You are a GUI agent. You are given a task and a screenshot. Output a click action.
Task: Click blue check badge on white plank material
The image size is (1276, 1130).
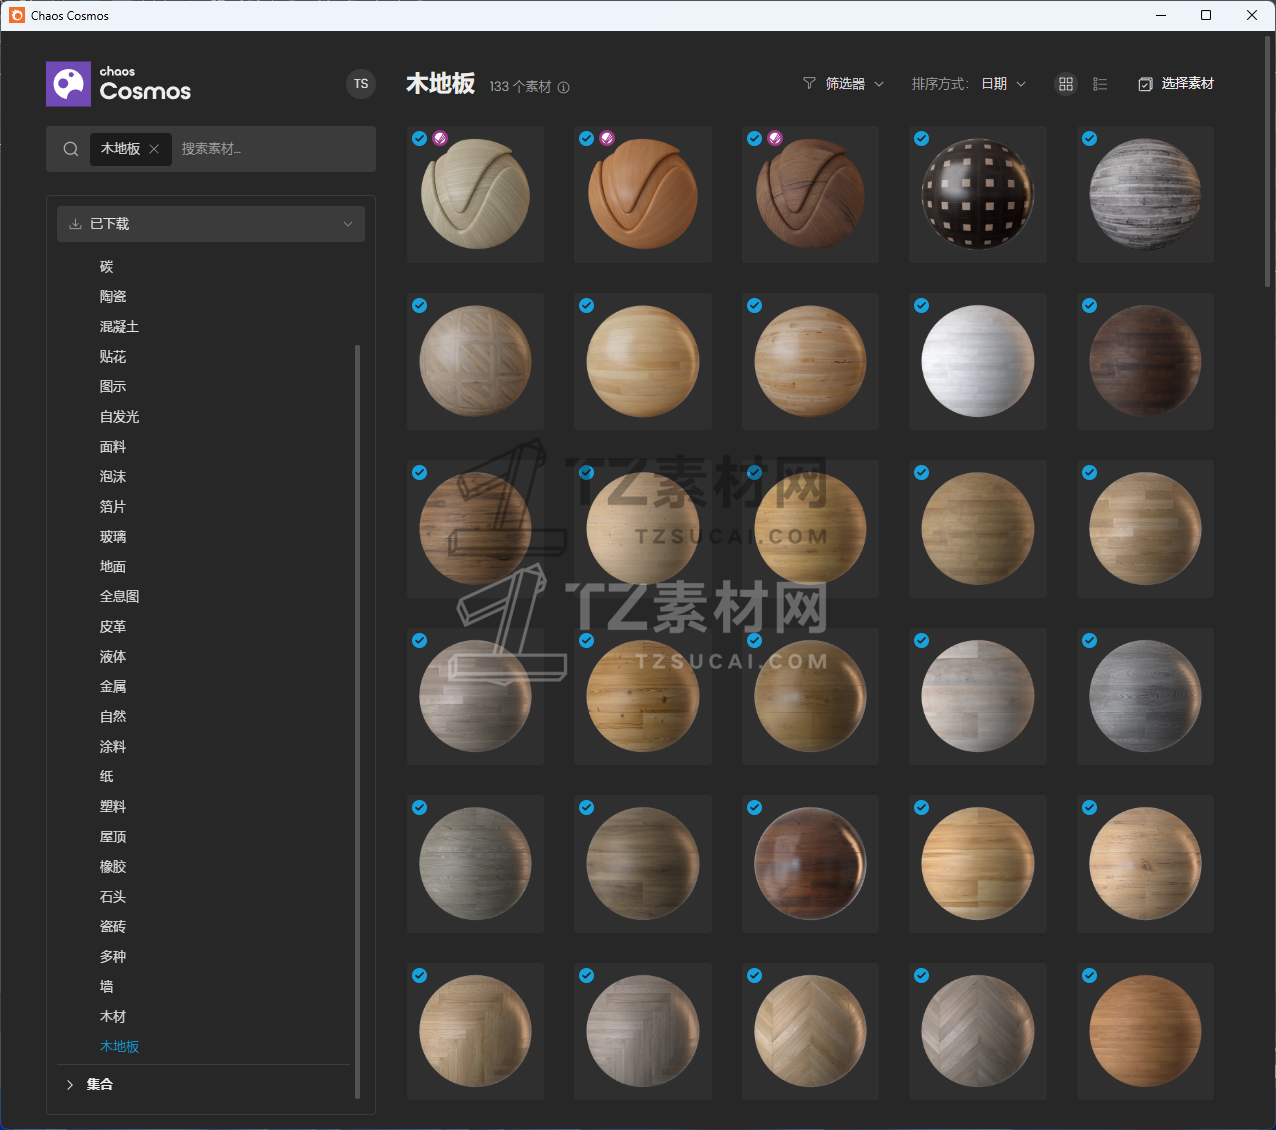click(922, 306)
